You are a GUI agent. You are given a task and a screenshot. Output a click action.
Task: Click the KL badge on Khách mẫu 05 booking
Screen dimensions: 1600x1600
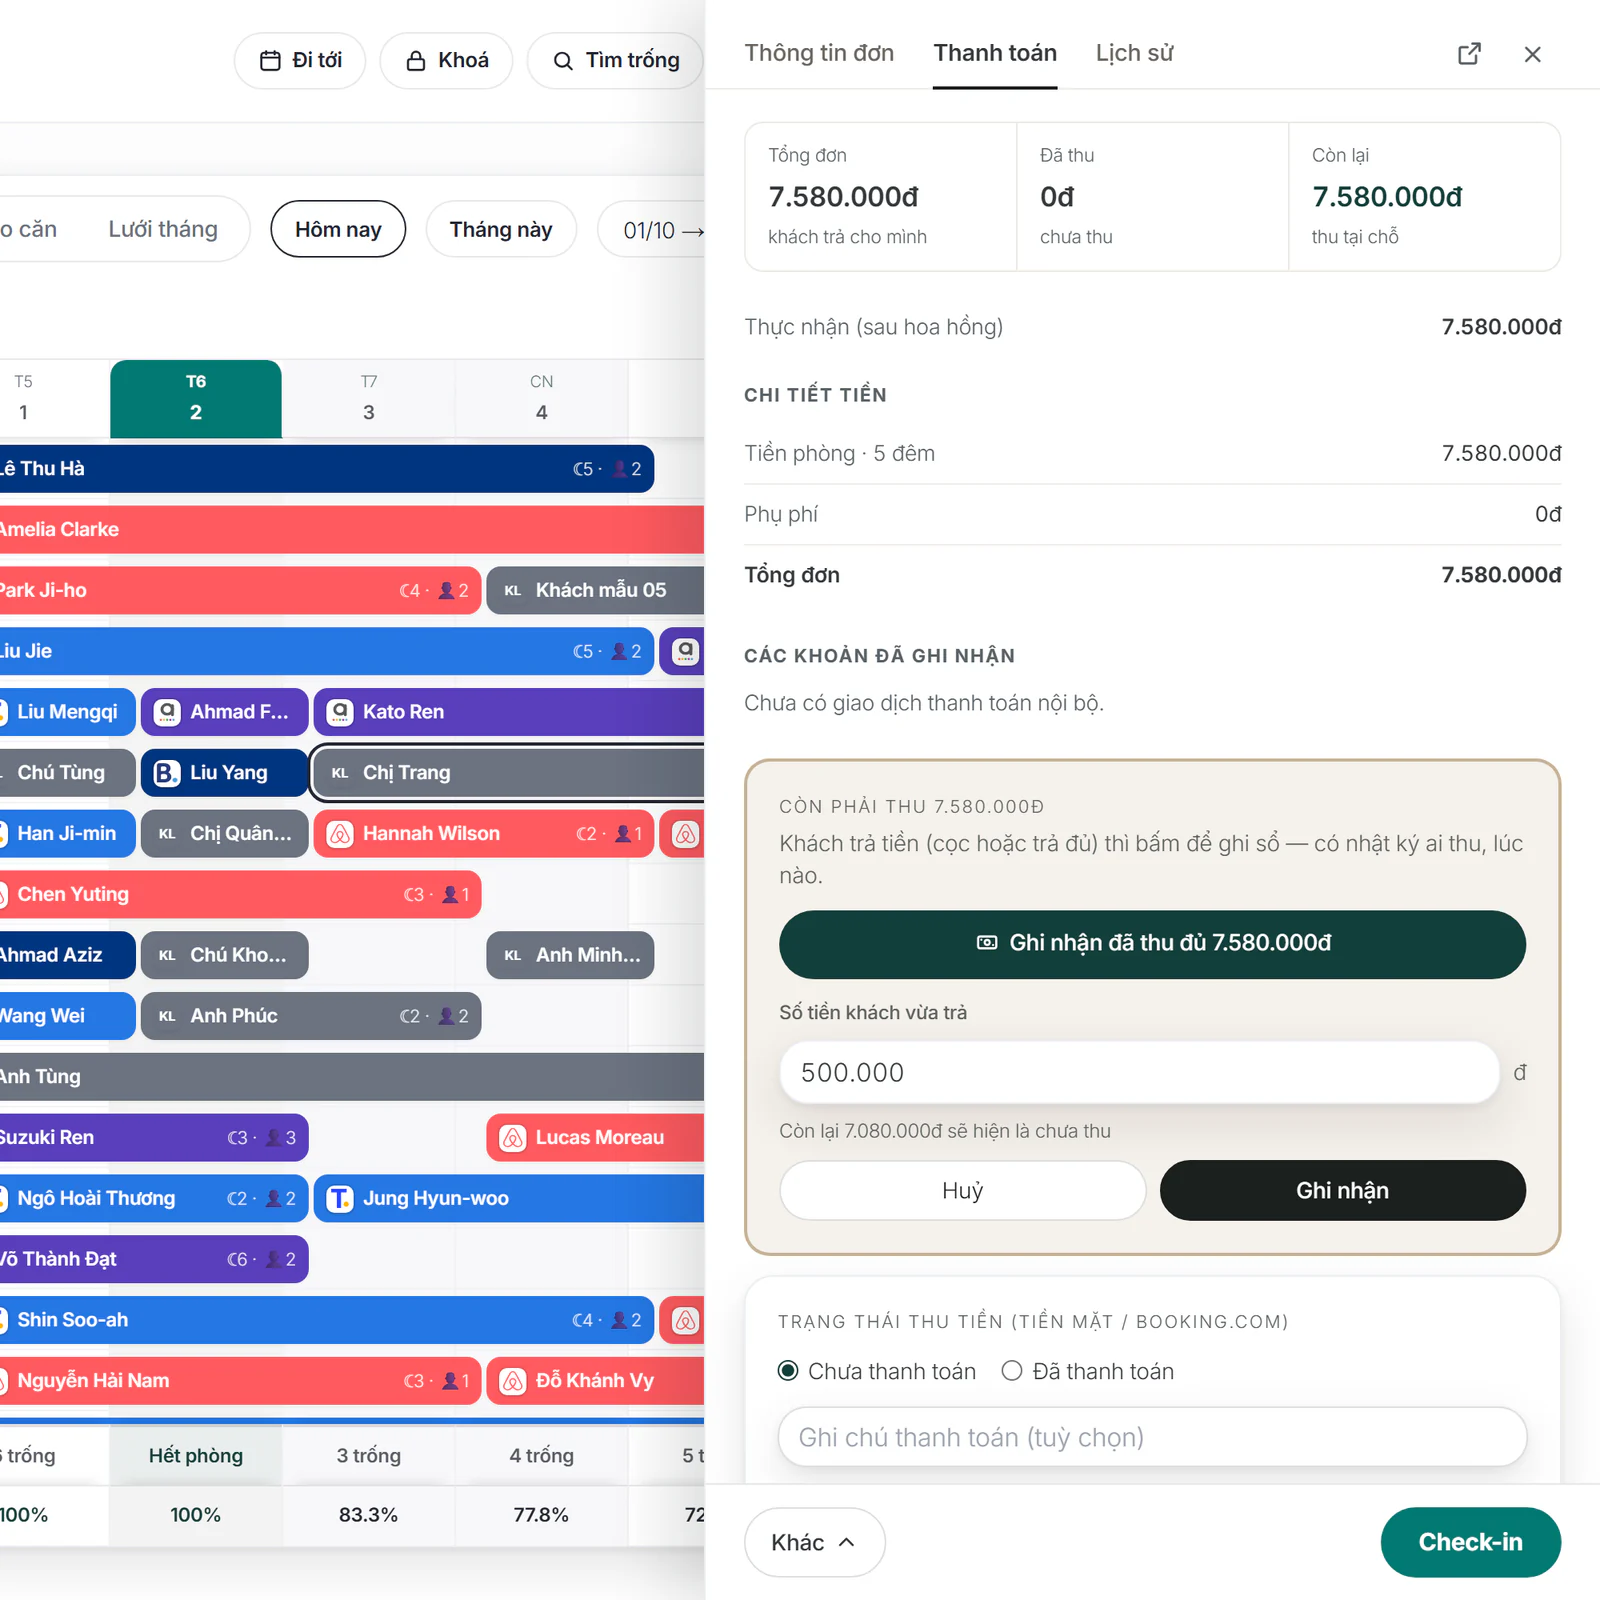[513, 591]
